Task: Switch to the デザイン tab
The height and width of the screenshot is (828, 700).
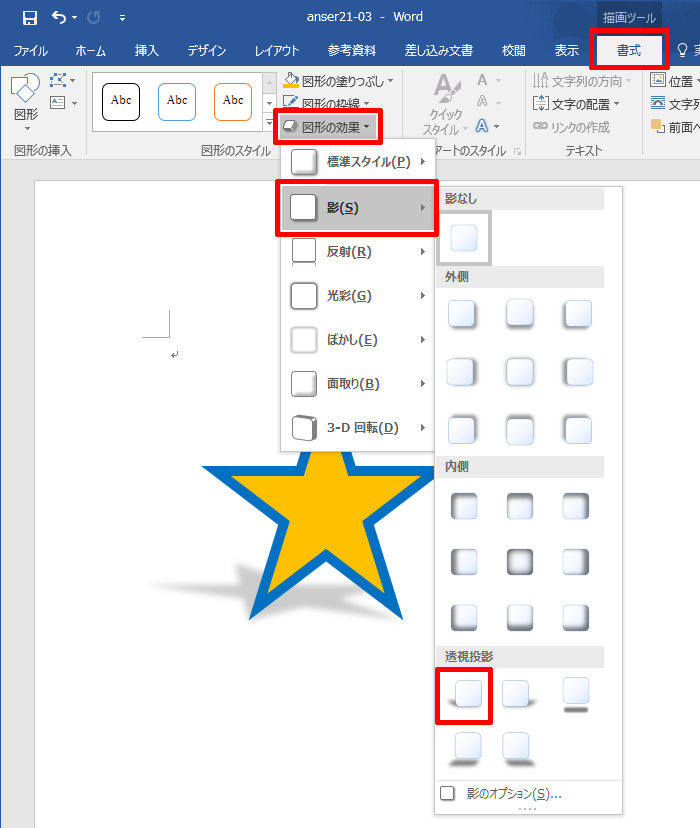Action: (x=206, y=51)
